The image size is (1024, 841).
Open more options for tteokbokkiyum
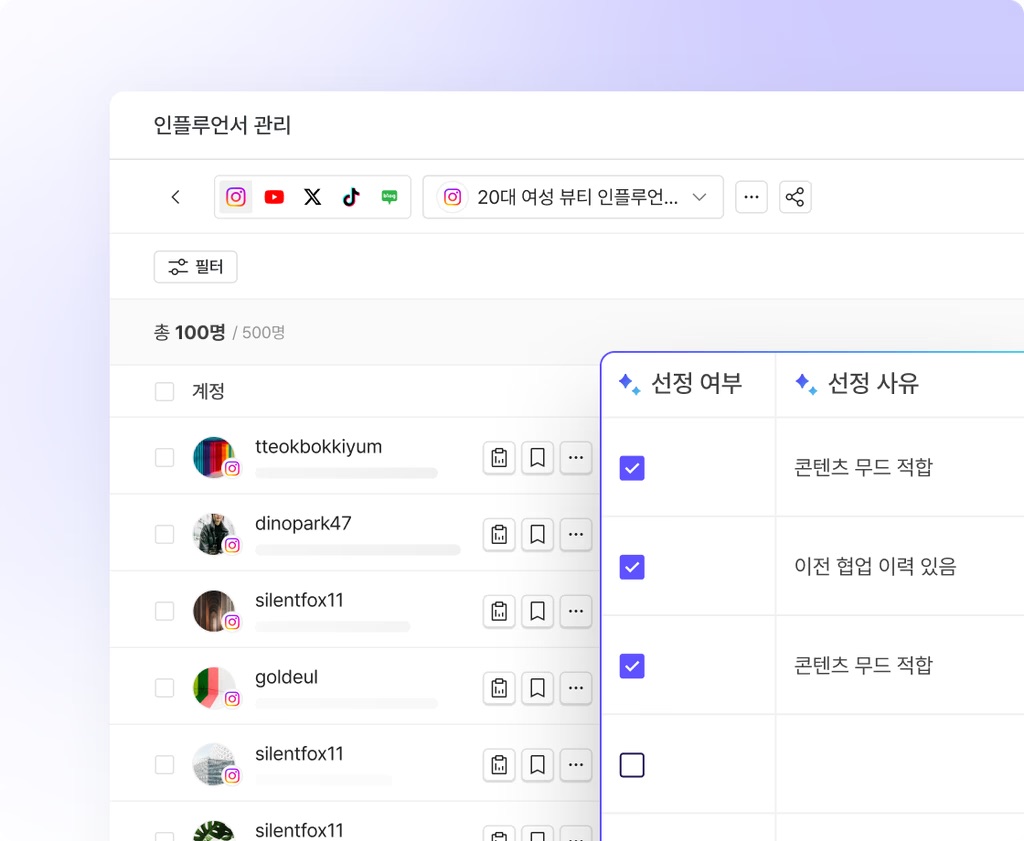(575, 457)
